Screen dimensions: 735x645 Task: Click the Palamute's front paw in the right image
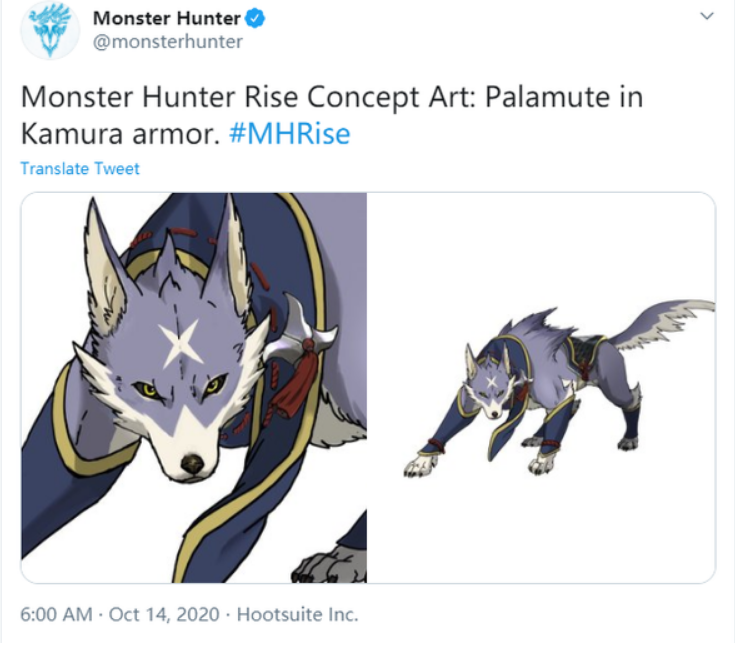[x=420, y=467]
